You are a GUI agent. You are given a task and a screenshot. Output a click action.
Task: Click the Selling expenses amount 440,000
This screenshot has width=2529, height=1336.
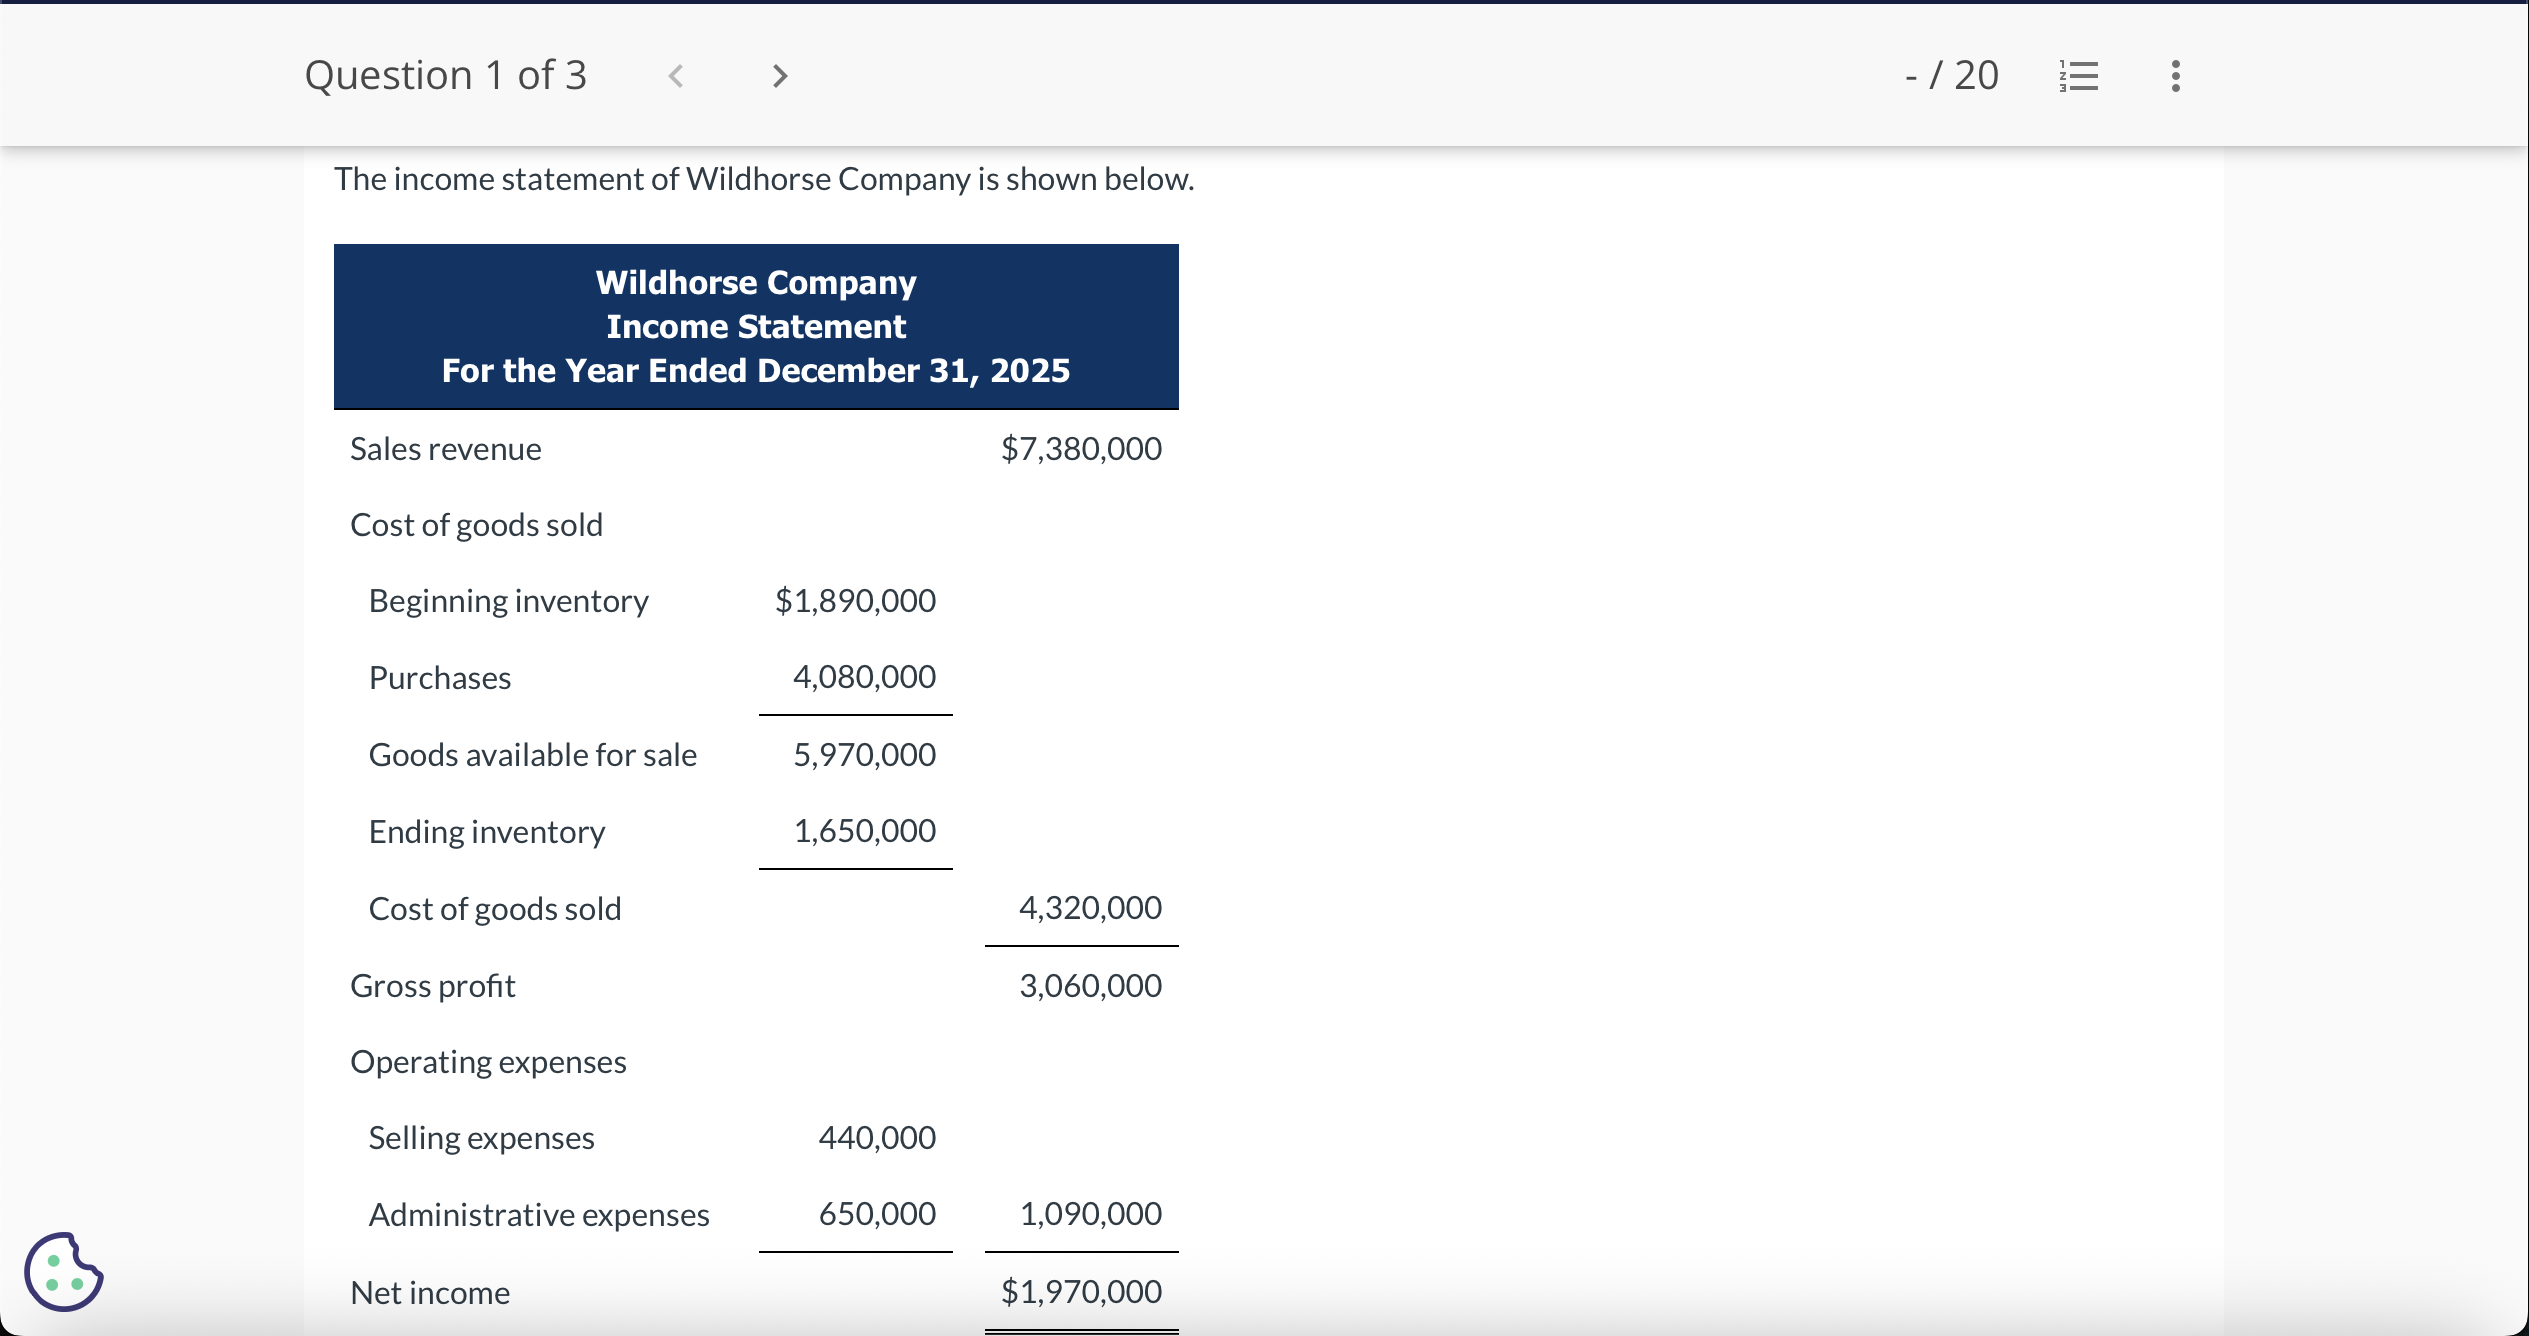(877, 1137)
